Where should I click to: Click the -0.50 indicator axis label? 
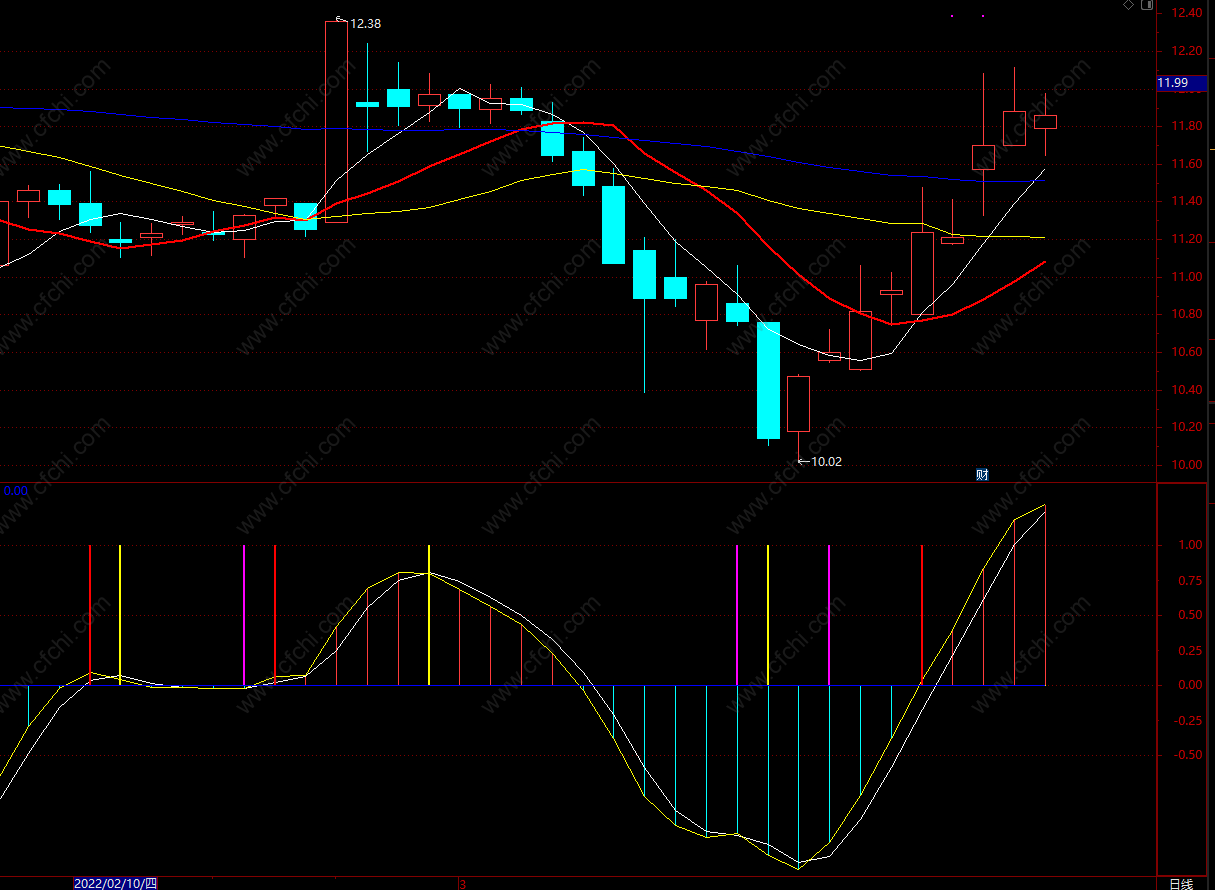click(1187, 755)
